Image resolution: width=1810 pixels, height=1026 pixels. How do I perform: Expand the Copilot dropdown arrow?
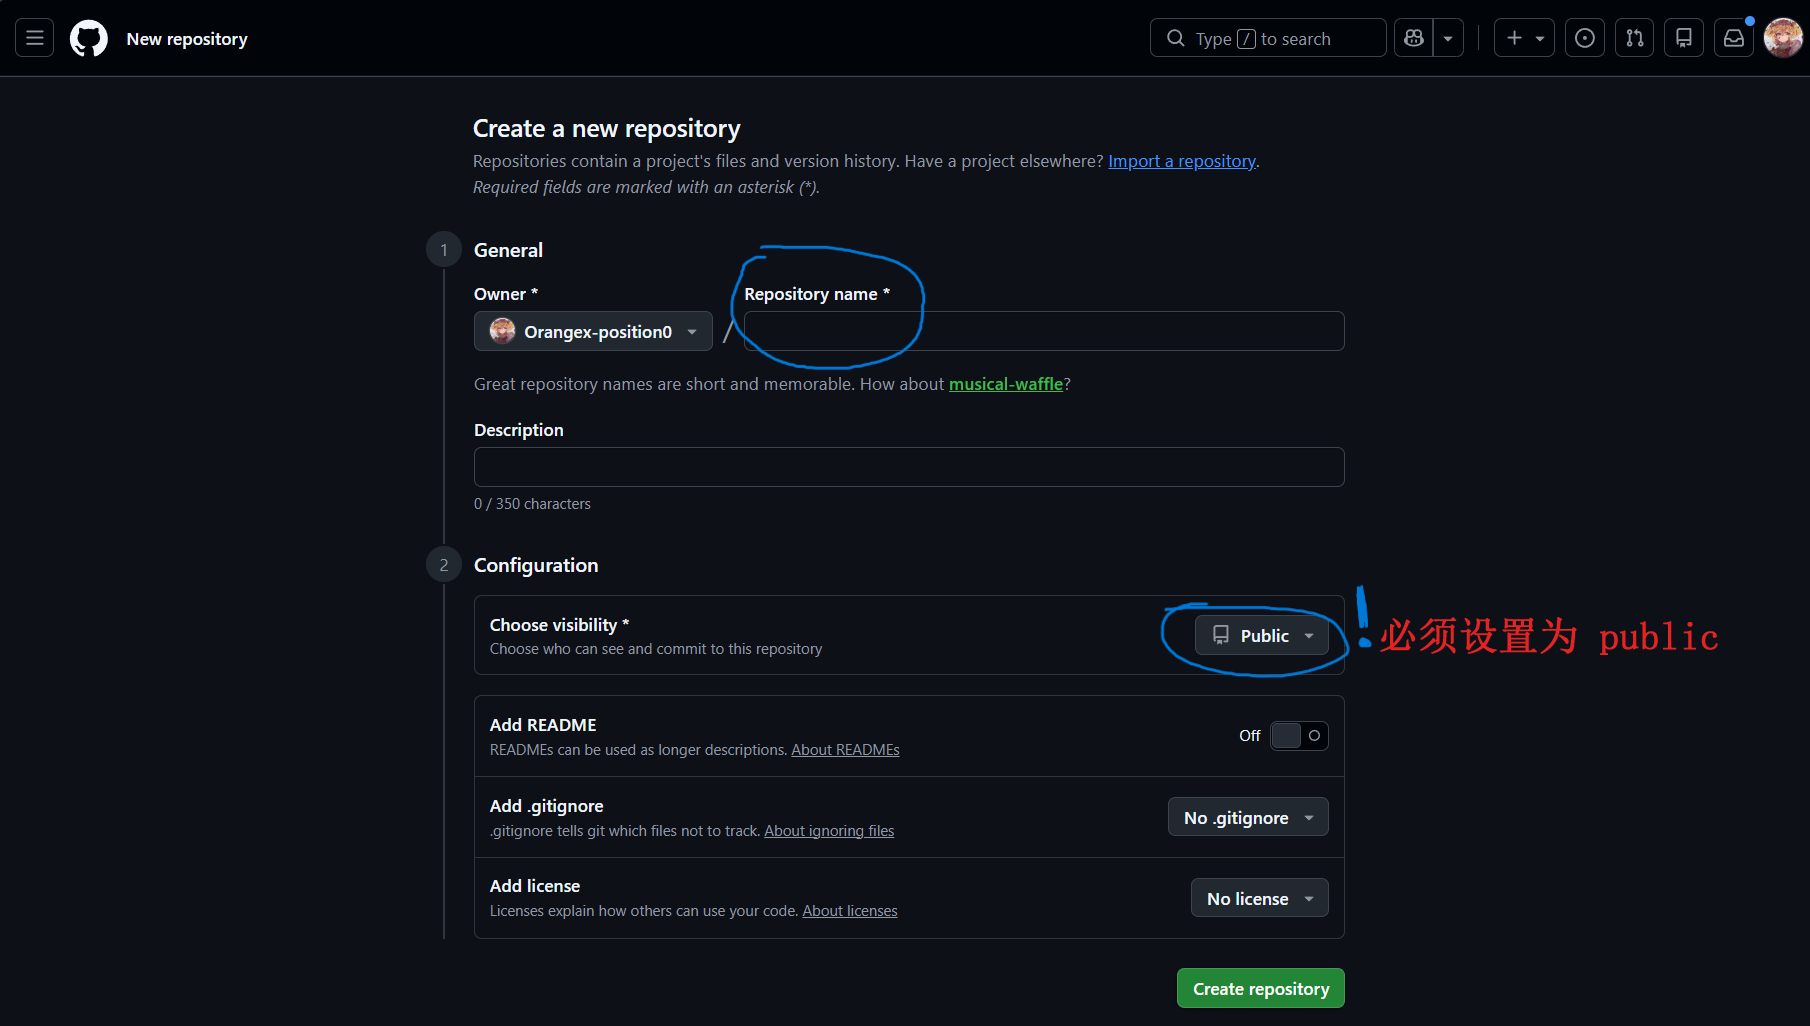1448,38
